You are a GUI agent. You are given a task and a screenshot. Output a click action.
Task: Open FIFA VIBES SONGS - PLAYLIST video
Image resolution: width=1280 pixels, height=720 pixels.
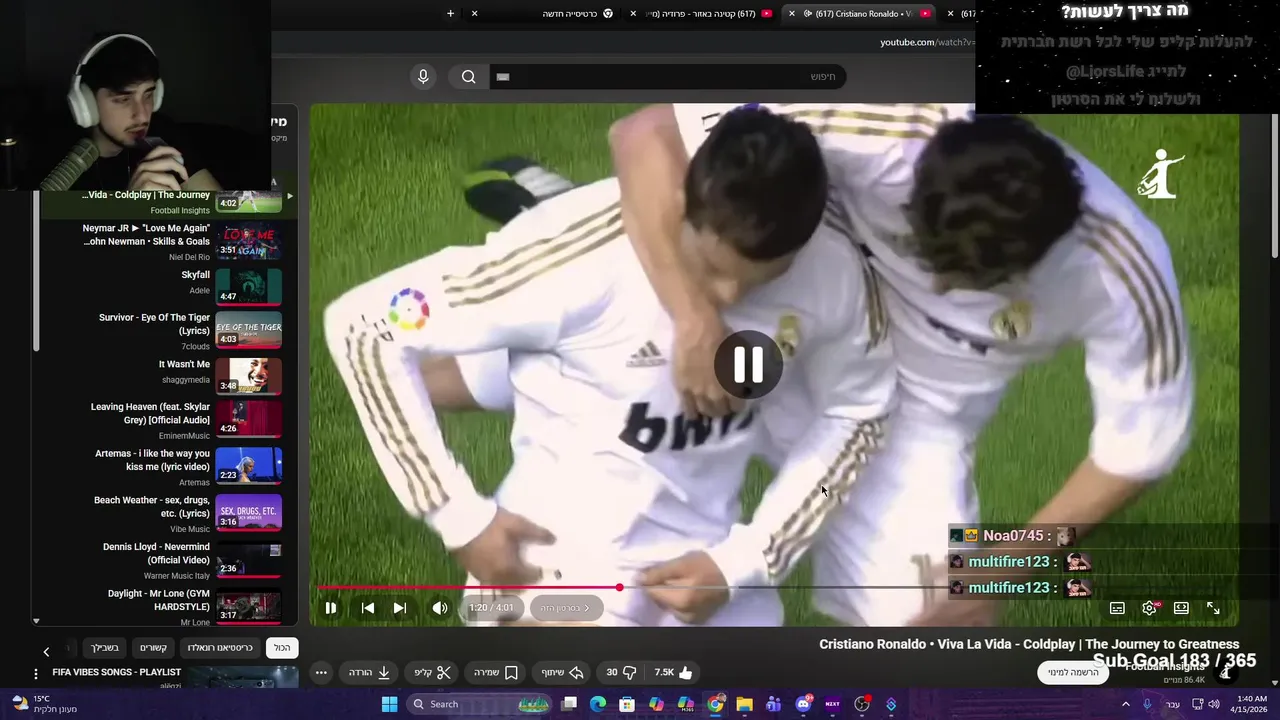[117, 672]
